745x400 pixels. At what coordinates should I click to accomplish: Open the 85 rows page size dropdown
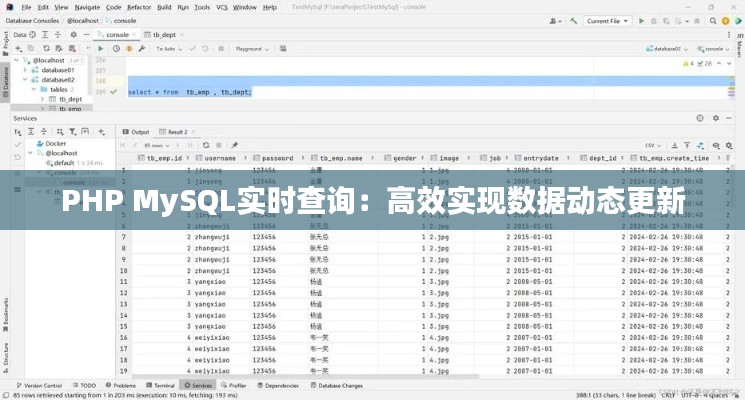point(157,145)
